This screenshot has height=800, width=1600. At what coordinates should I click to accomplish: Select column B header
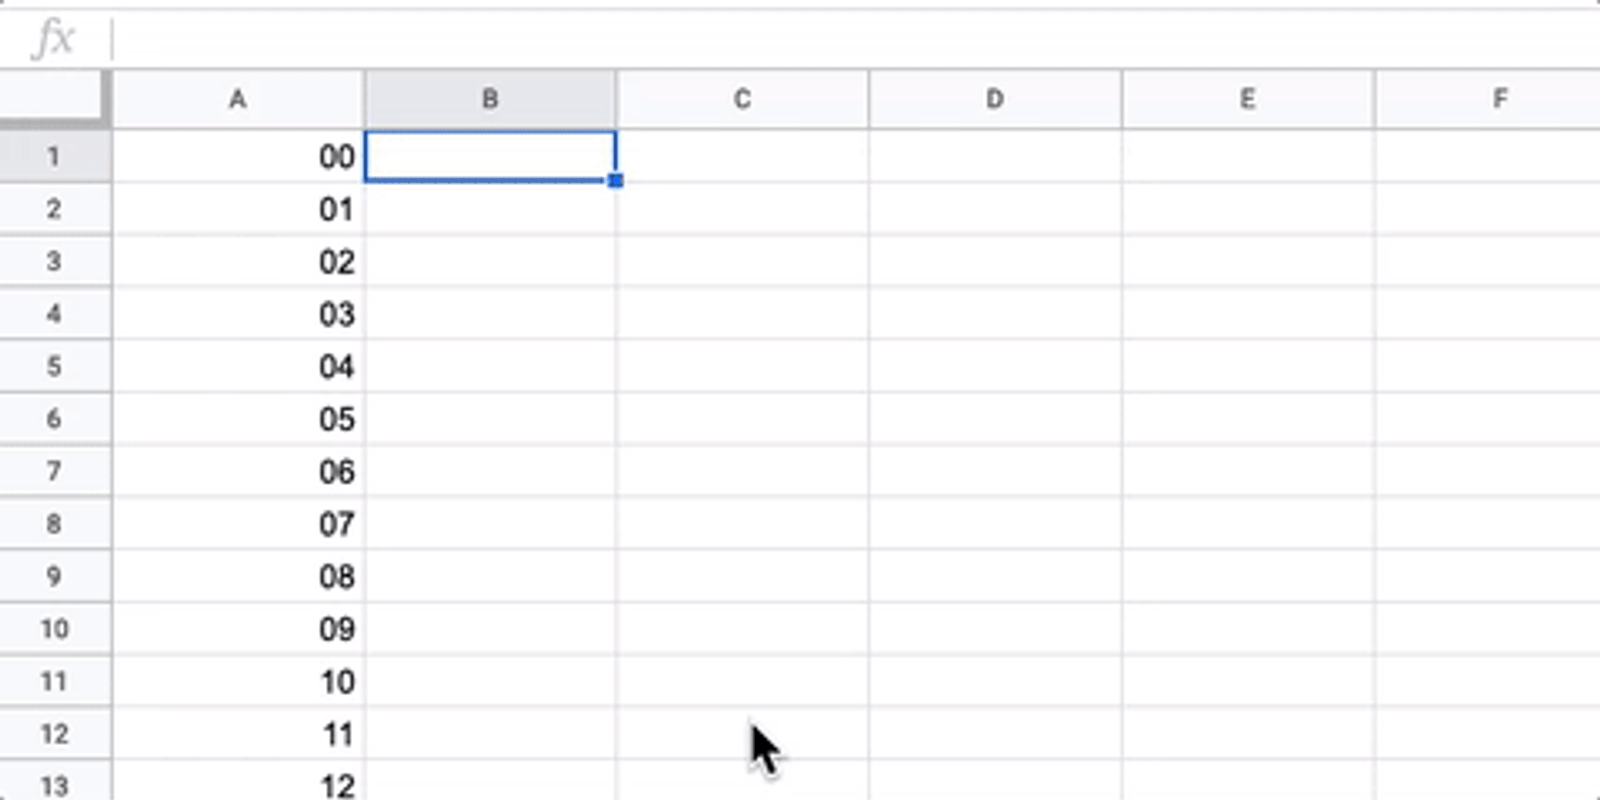point(490,99)
